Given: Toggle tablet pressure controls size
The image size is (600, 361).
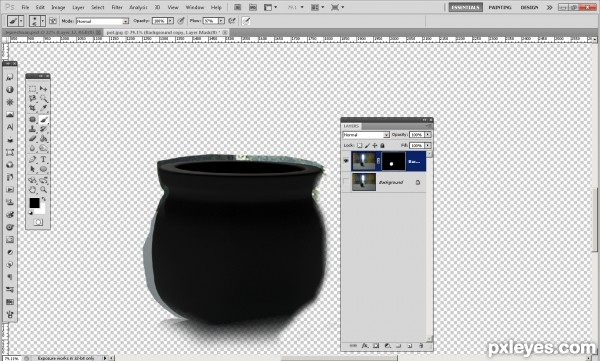Looking at the screenshot, I should (x=246, y=21).
